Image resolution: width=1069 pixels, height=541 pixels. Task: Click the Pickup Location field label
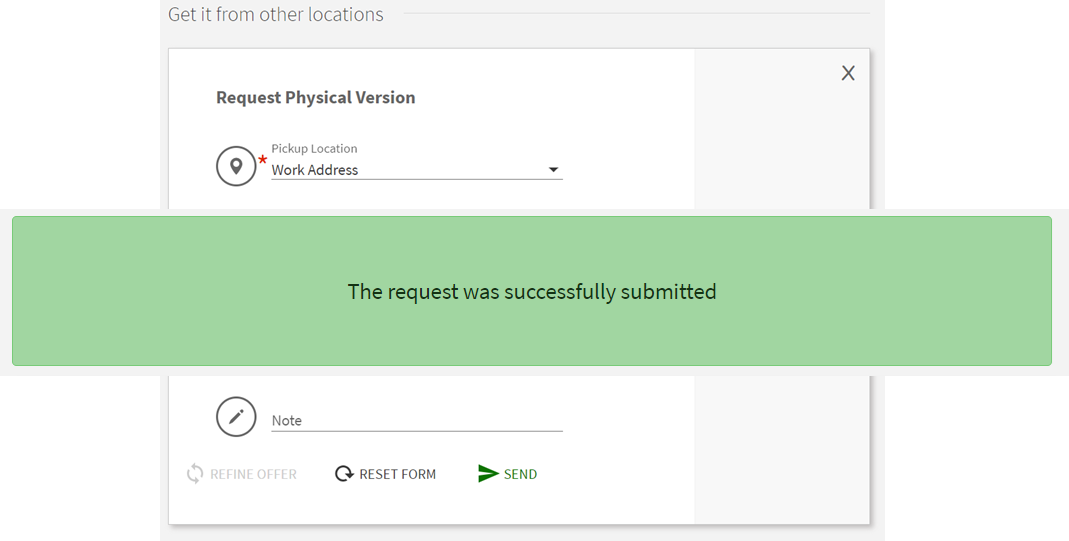[314, 148]
